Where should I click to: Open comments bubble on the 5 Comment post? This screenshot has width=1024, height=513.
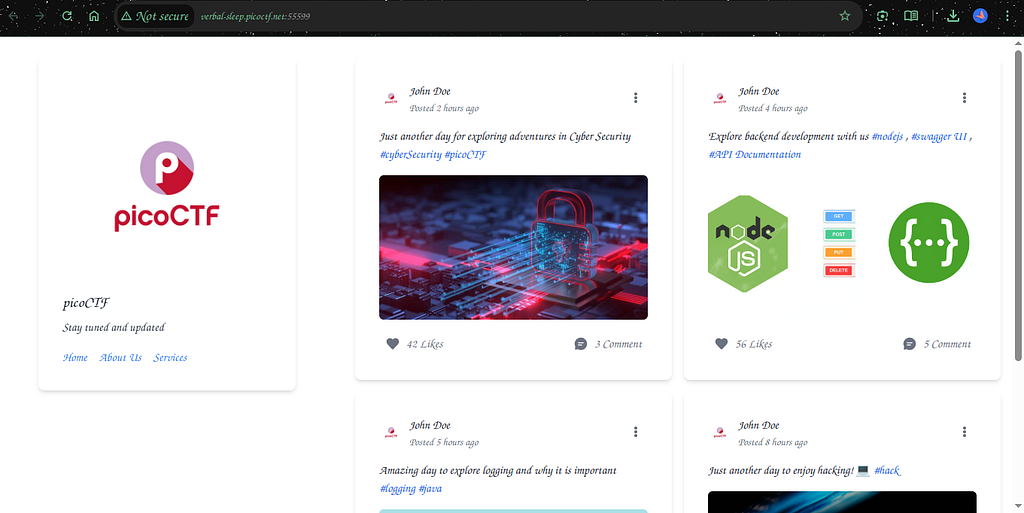pyautogui.click(x=909, y=344)
